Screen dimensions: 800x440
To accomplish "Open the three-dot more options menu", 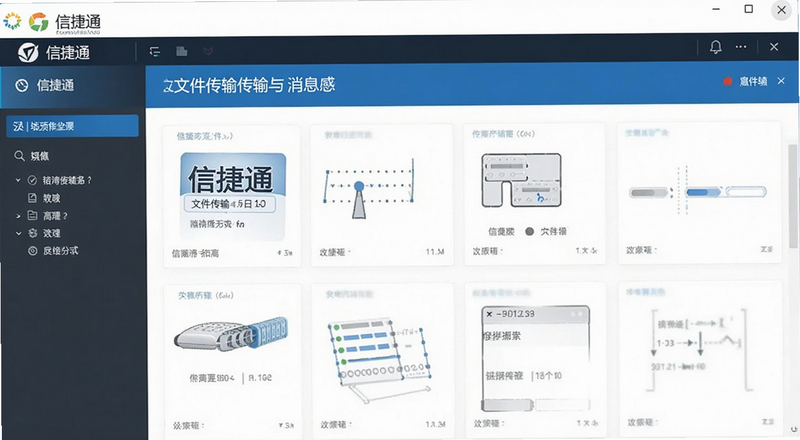I will [741, 47].
